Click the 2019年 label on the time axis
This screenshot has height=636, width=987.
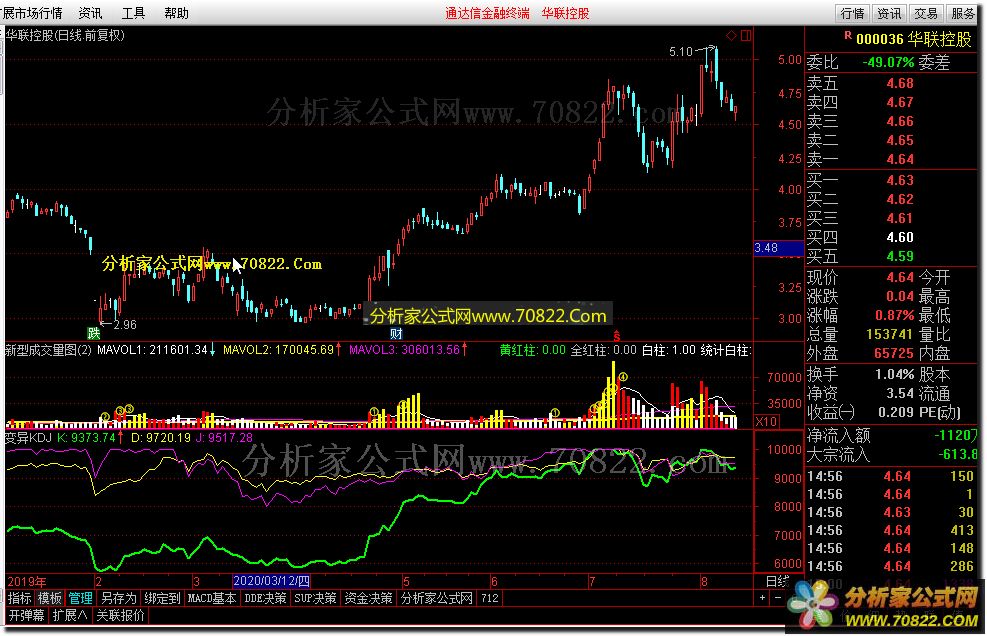tap(26, 581)
